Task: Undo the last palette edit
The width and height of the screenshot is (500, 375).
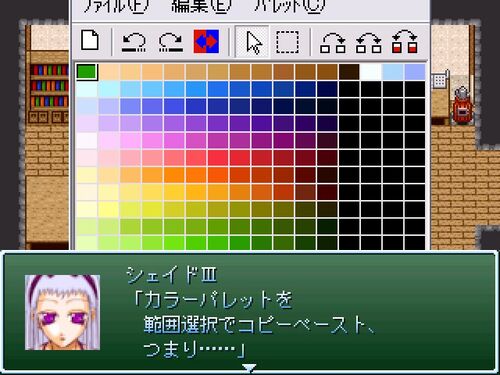Action: [134, 42]
